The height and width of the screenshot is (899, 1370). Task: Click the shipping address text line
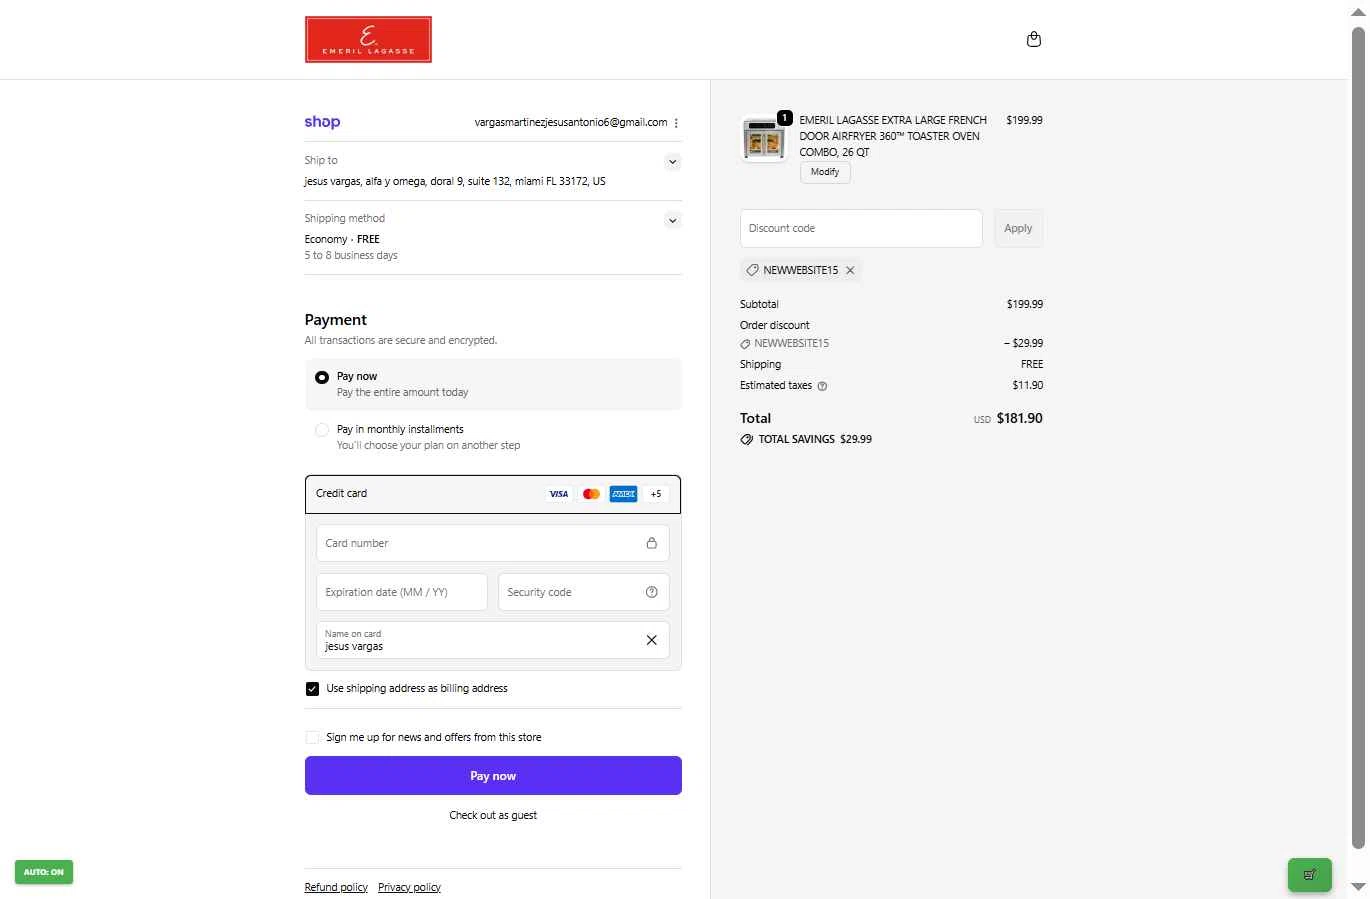coord(455,181)
